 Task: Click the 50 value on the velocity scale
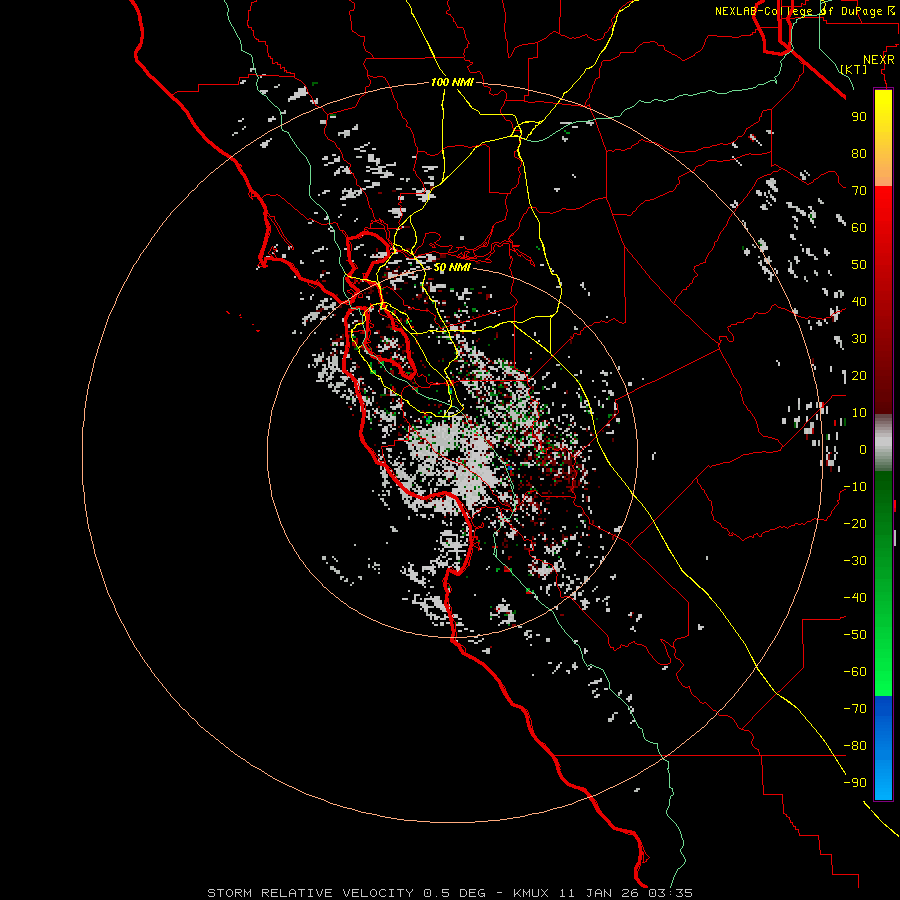tap(859, 265)
